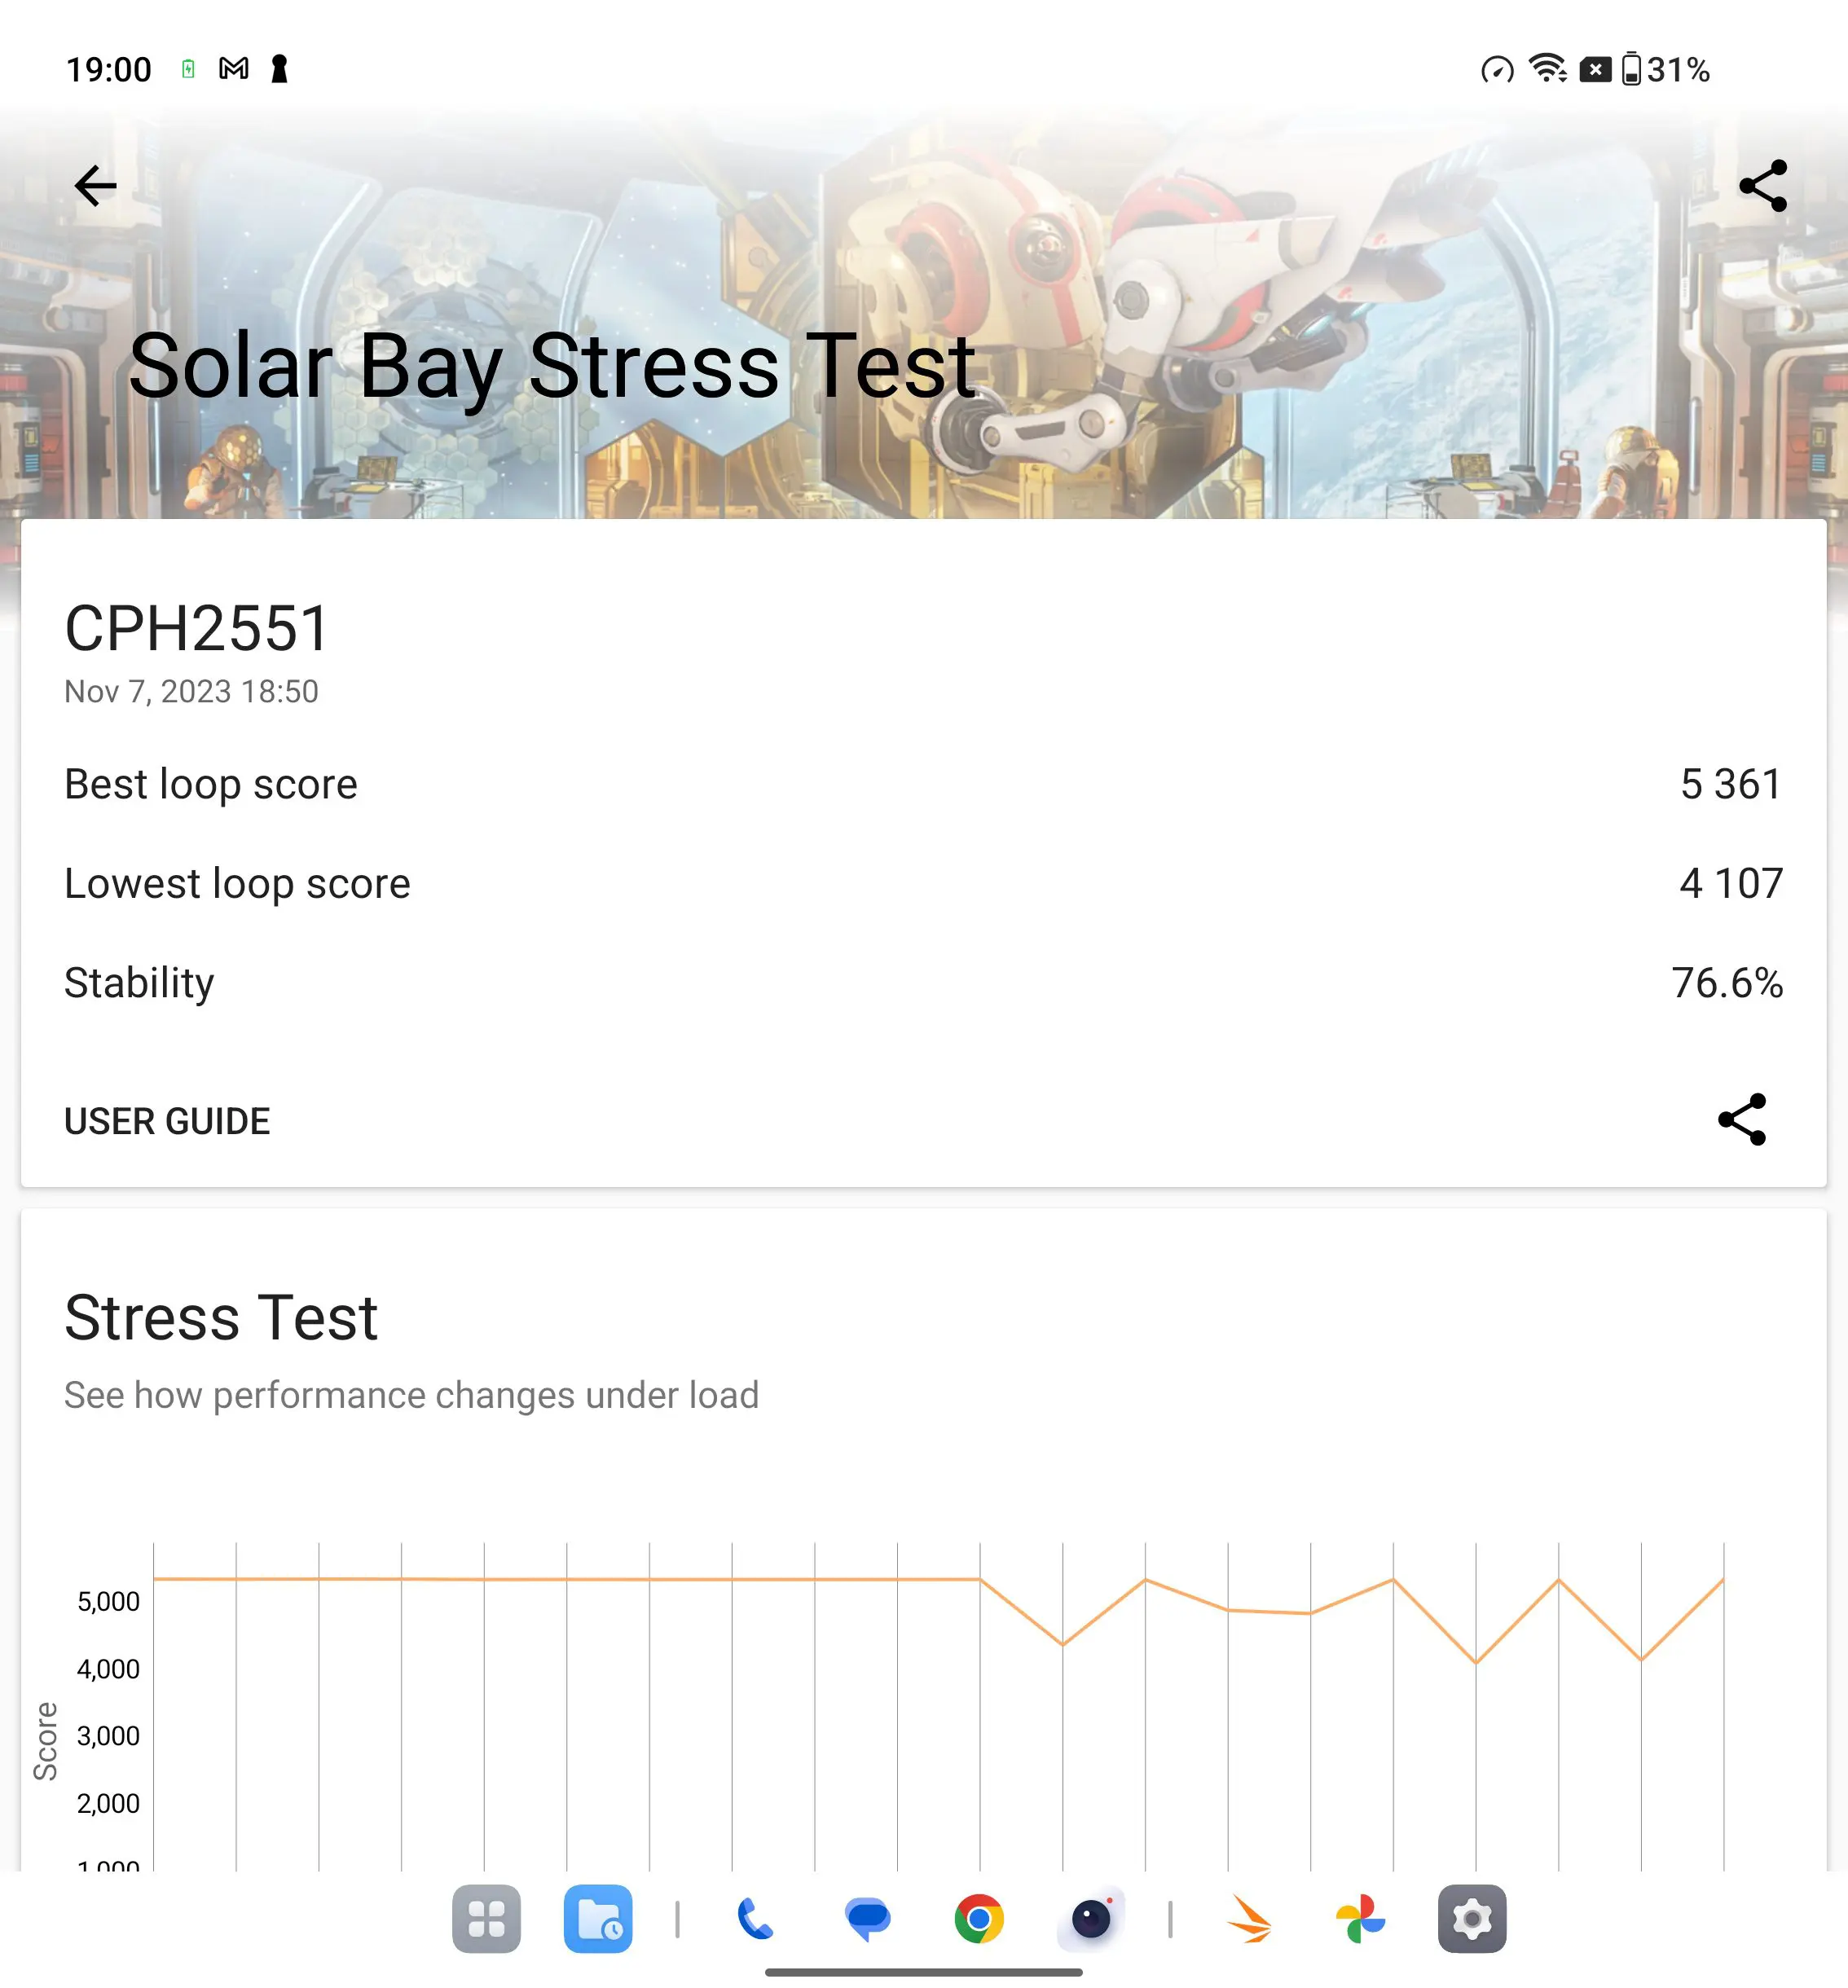
Task: Tap the Solar Bay Stress Test title
Action: [553, 368]
